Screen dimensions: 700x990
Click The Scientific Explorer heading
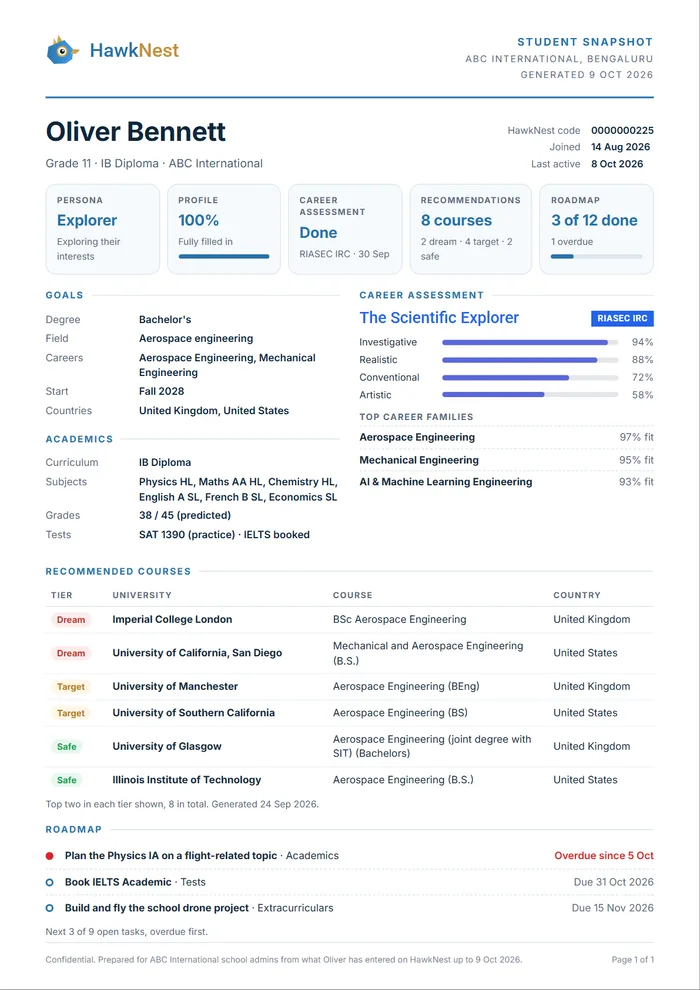[439, 318]
